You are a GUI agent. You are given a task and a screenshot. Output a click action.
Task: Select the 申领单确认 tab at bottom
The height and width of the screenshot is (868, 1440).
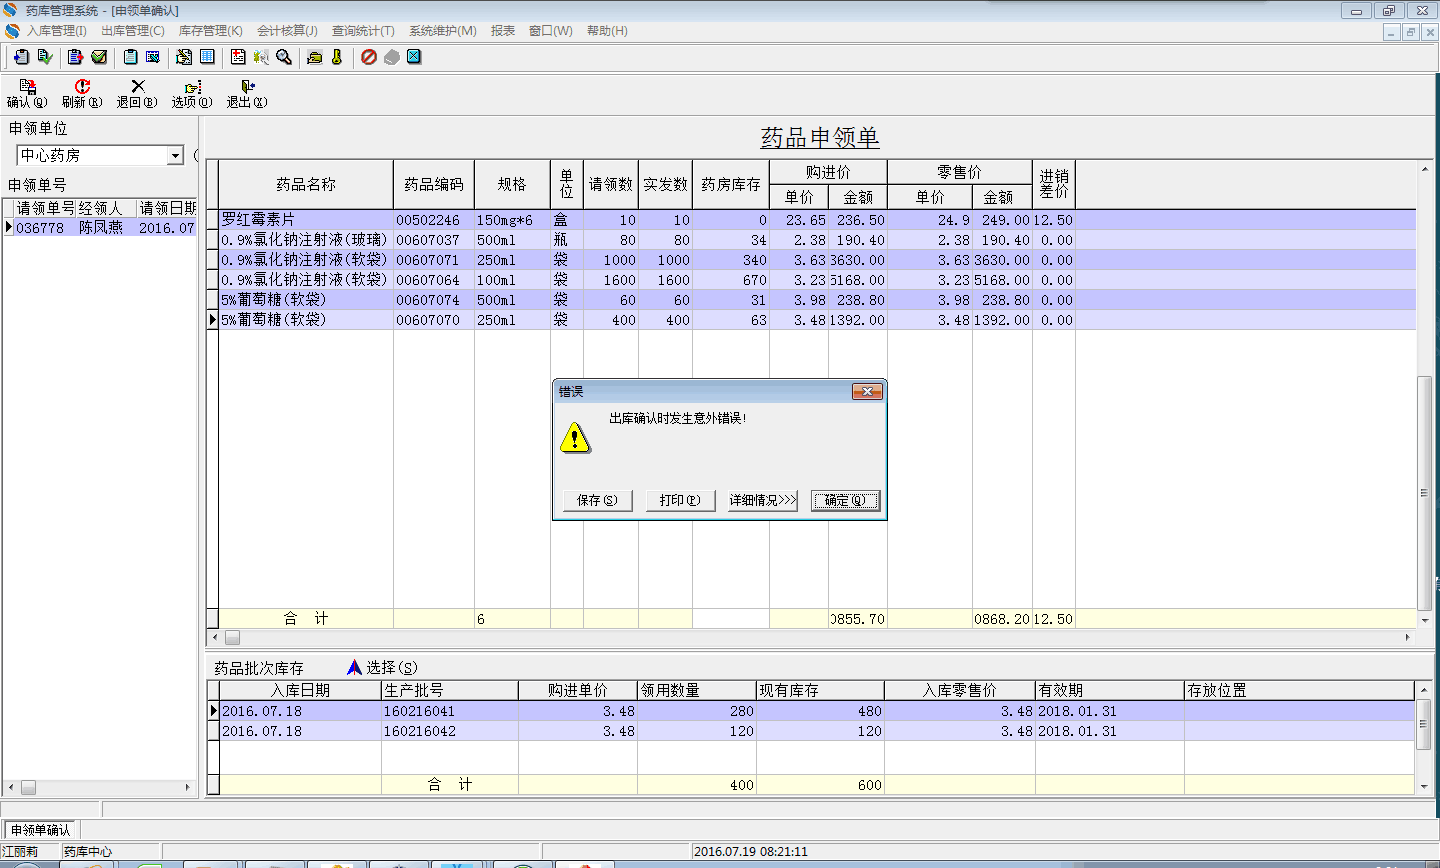pos(41,830)
